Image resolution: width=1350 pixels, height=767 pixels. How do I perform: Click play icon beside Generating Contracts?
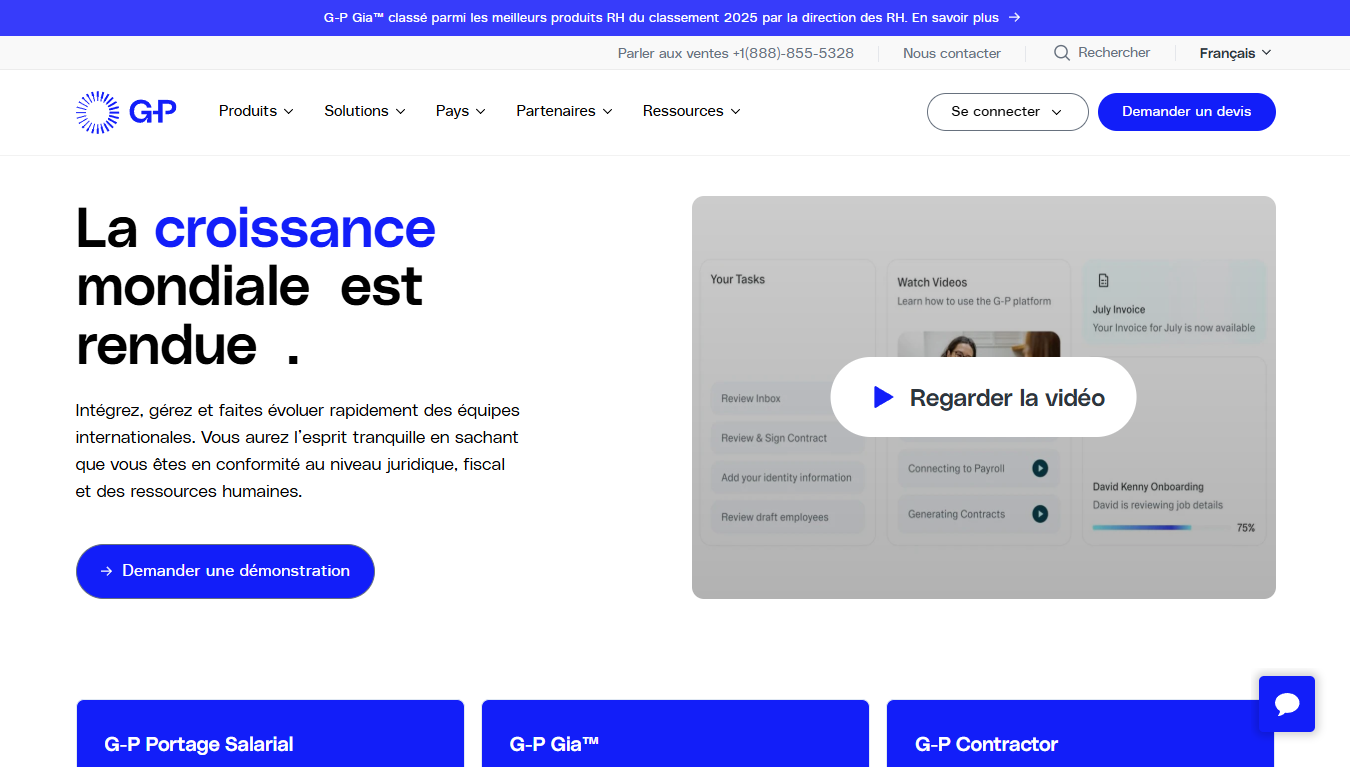point(1040,514)
